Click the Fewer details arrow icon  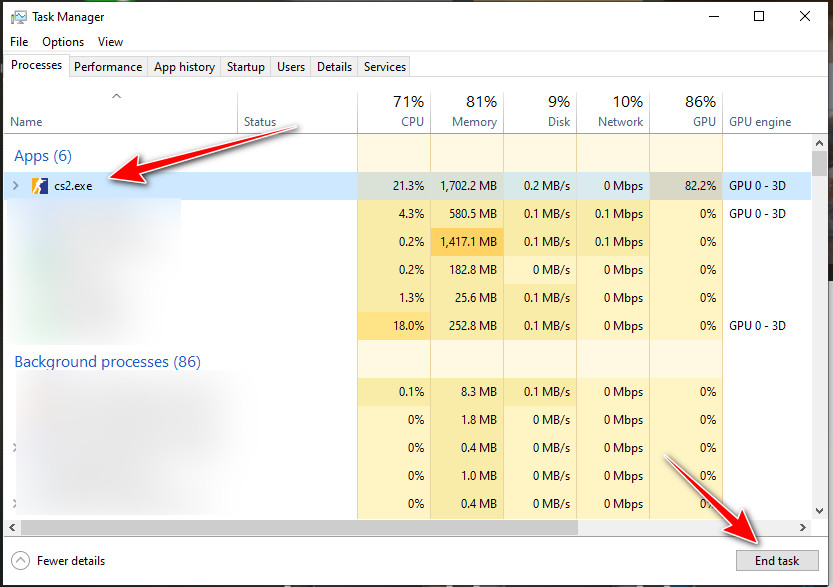click(20, 561)
